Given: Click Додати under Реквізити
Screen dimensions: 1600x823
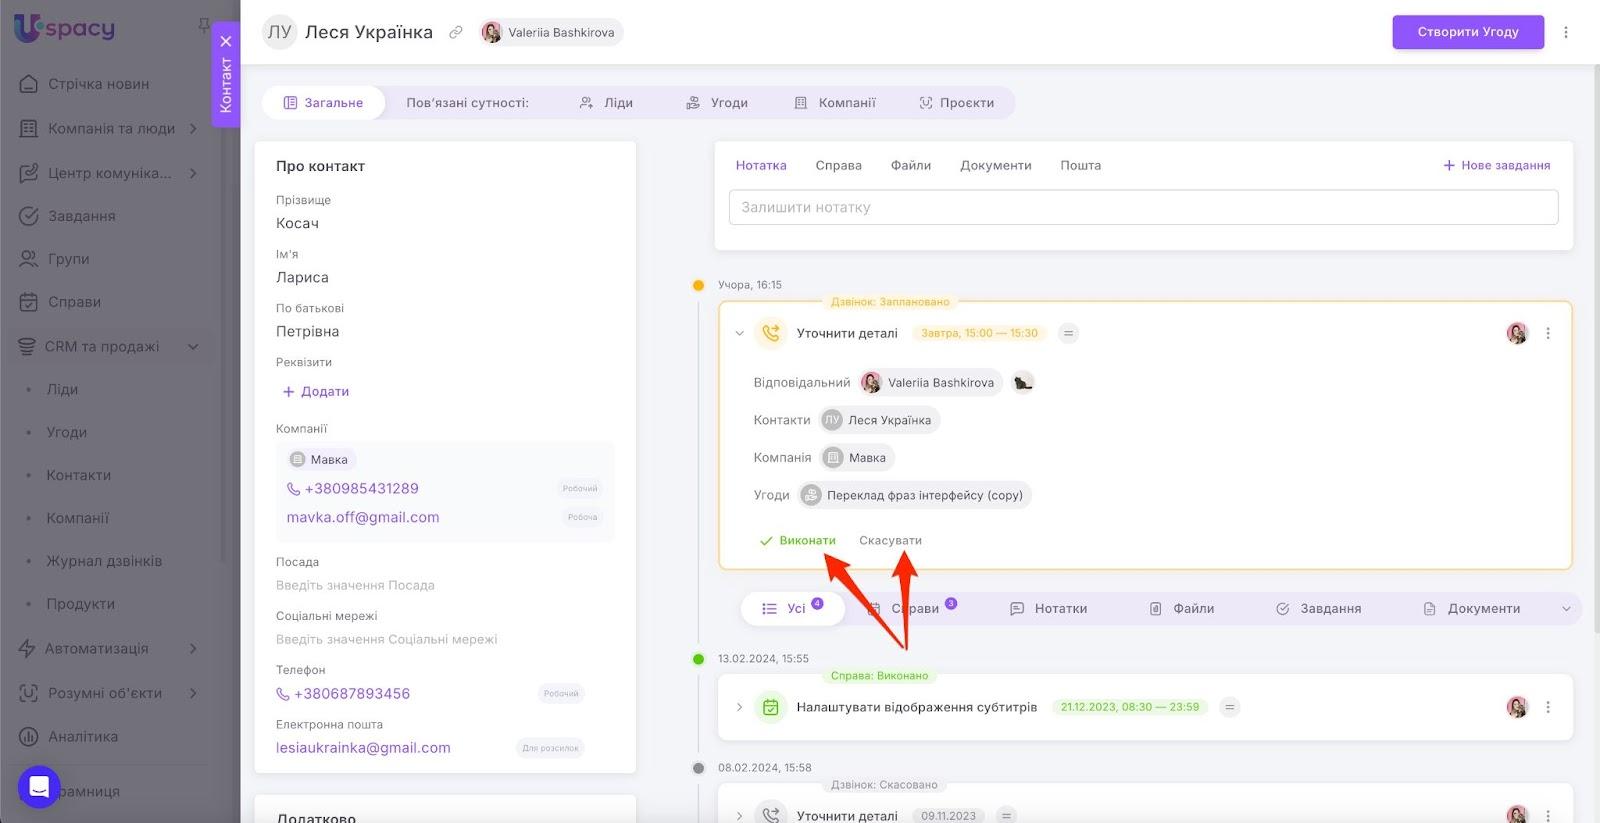Looking at the screenshot, I should pyautogui.click(x=316, y=392).
